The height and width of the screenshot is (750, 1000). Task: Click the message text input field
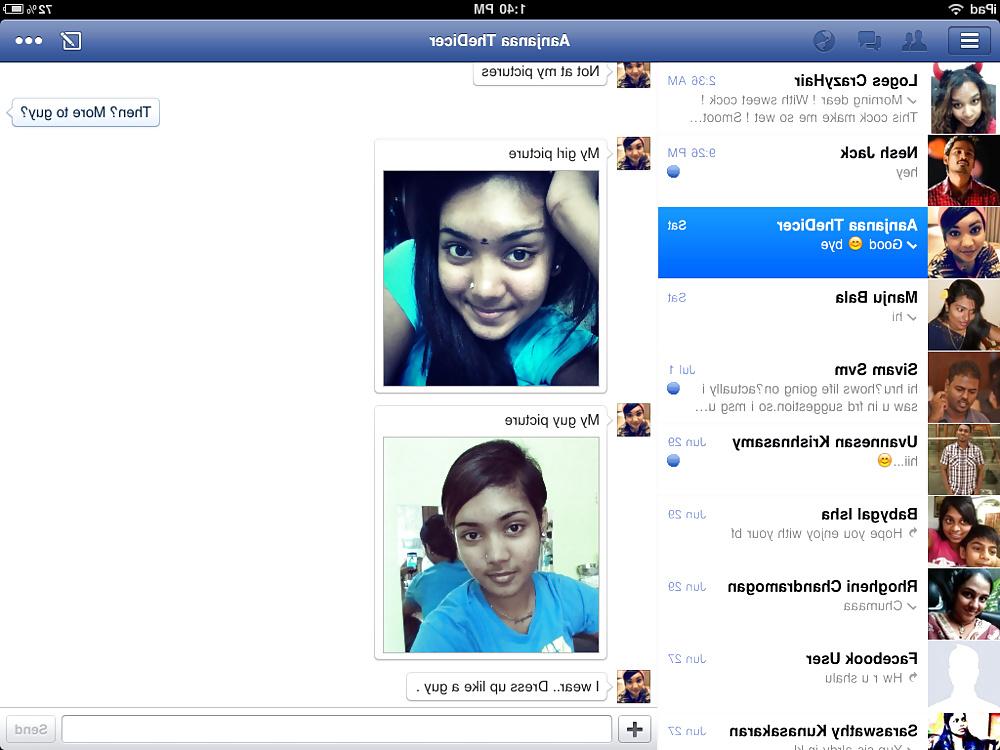(337, 728)
